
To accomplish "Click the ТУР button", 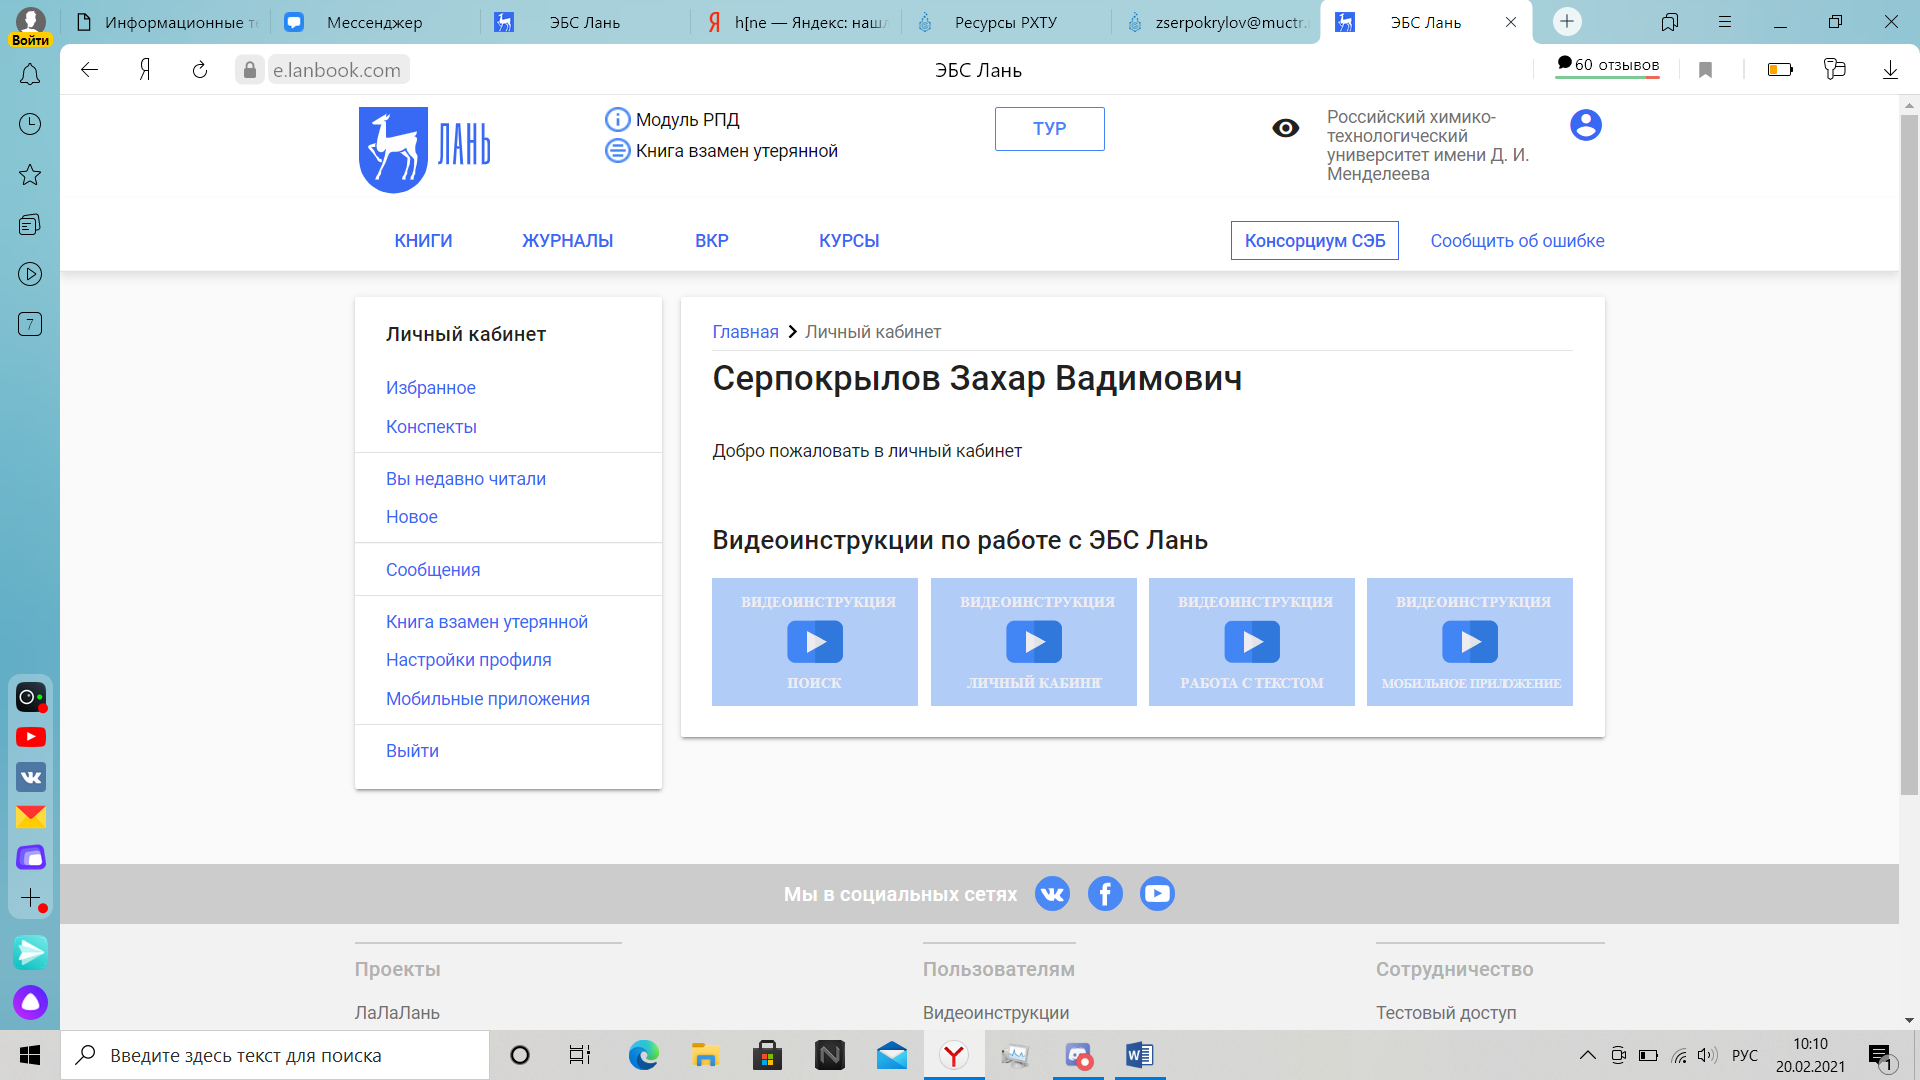I will (1049, 129).
